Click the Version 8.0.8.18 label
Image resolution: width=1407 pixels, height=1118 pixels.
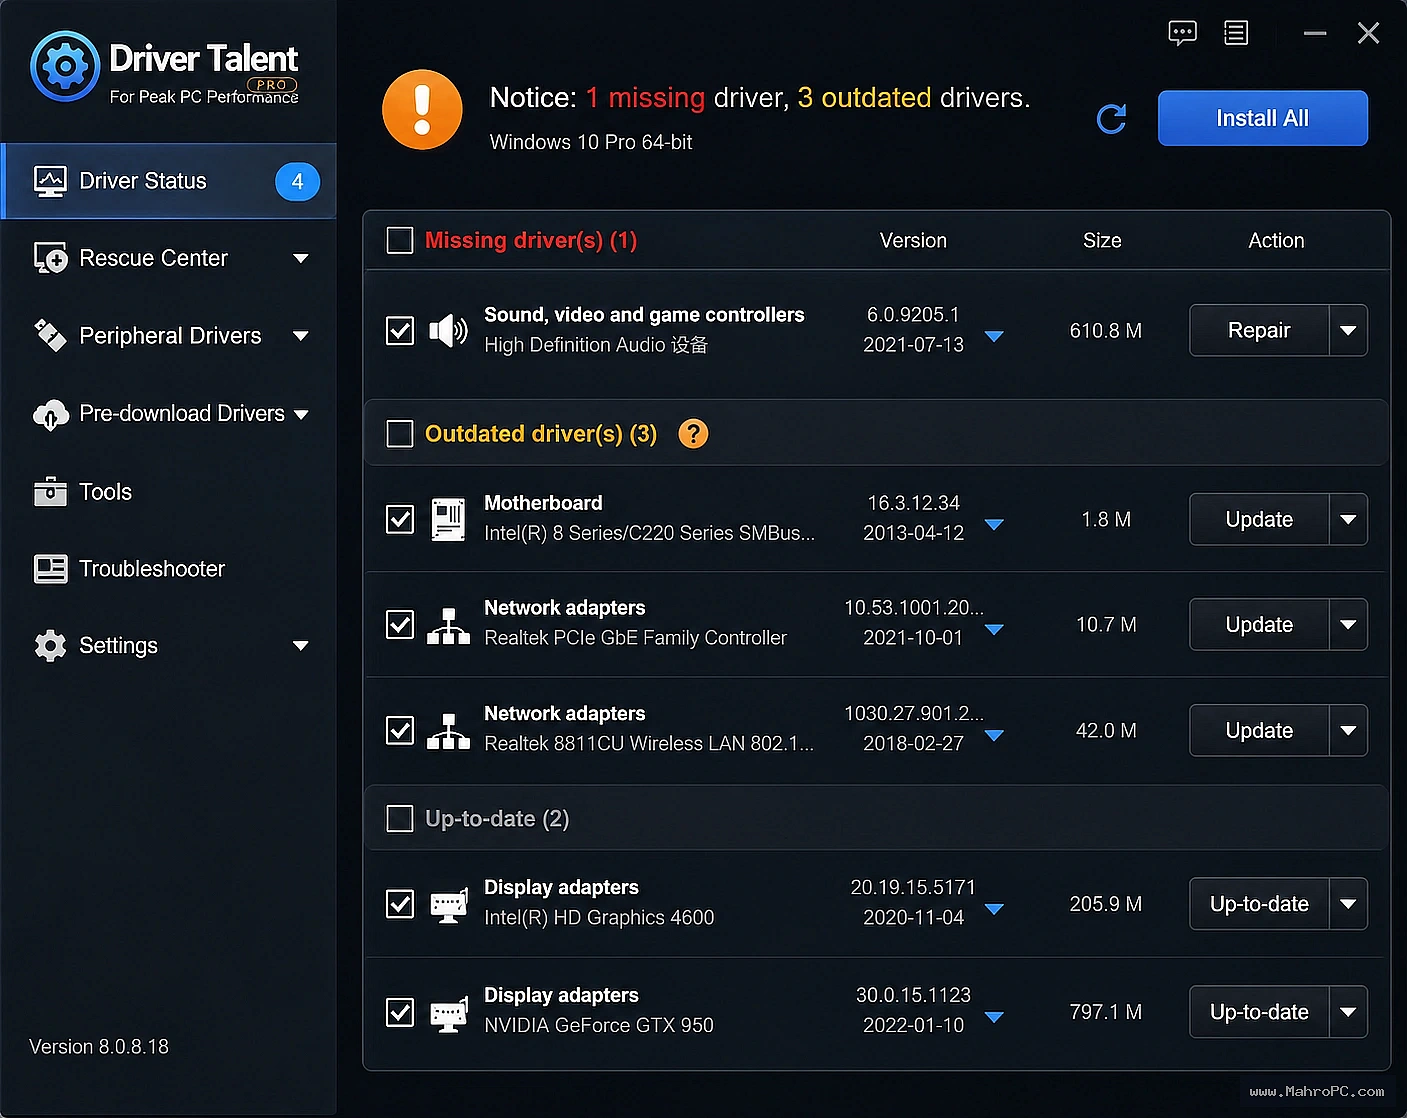(99, 1047)
